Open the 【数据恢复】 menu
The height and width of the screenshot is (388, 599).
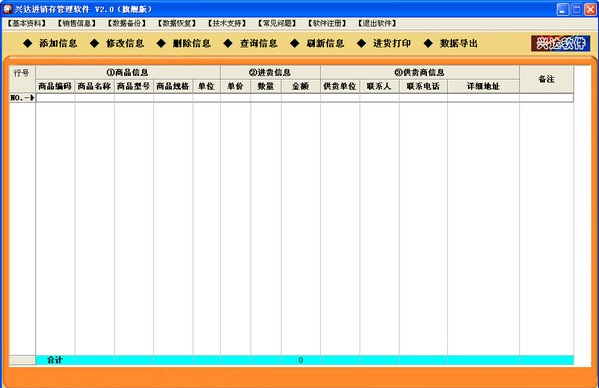point(176,23)
